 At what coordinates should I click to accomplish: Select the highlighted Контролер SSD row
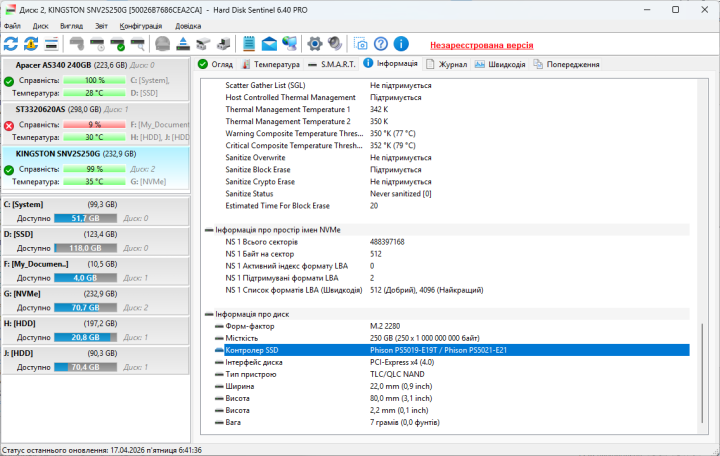pyautogui.click(x=456, y=350)
